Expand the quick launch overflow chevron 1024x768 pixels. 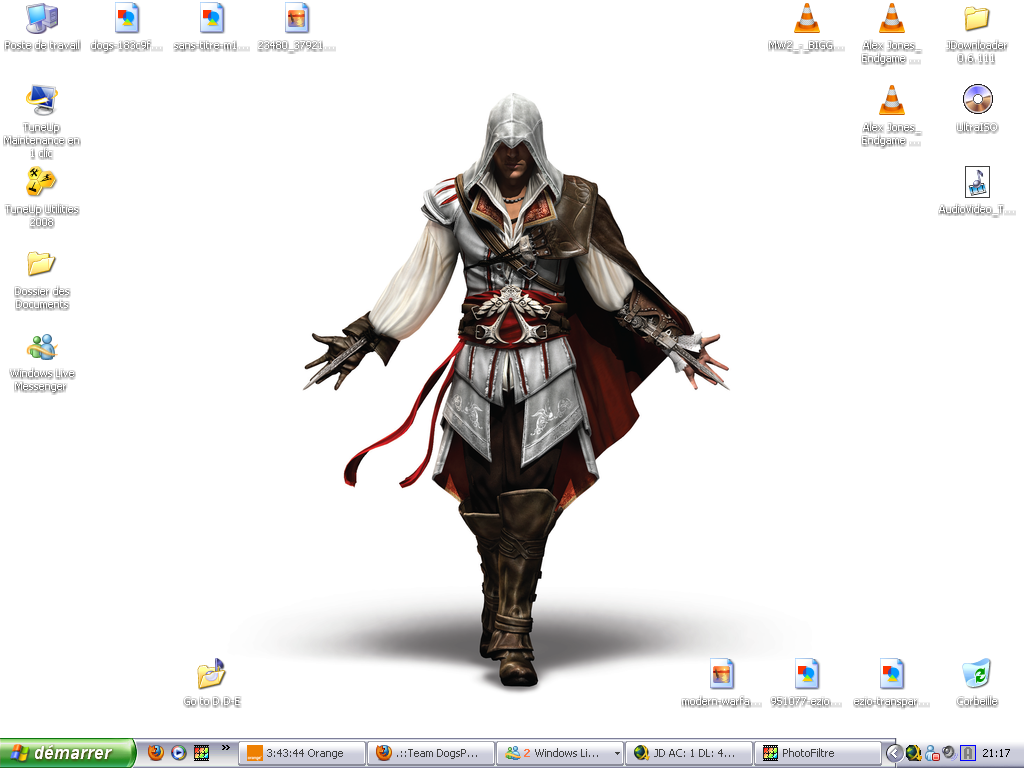click(225, 747)
